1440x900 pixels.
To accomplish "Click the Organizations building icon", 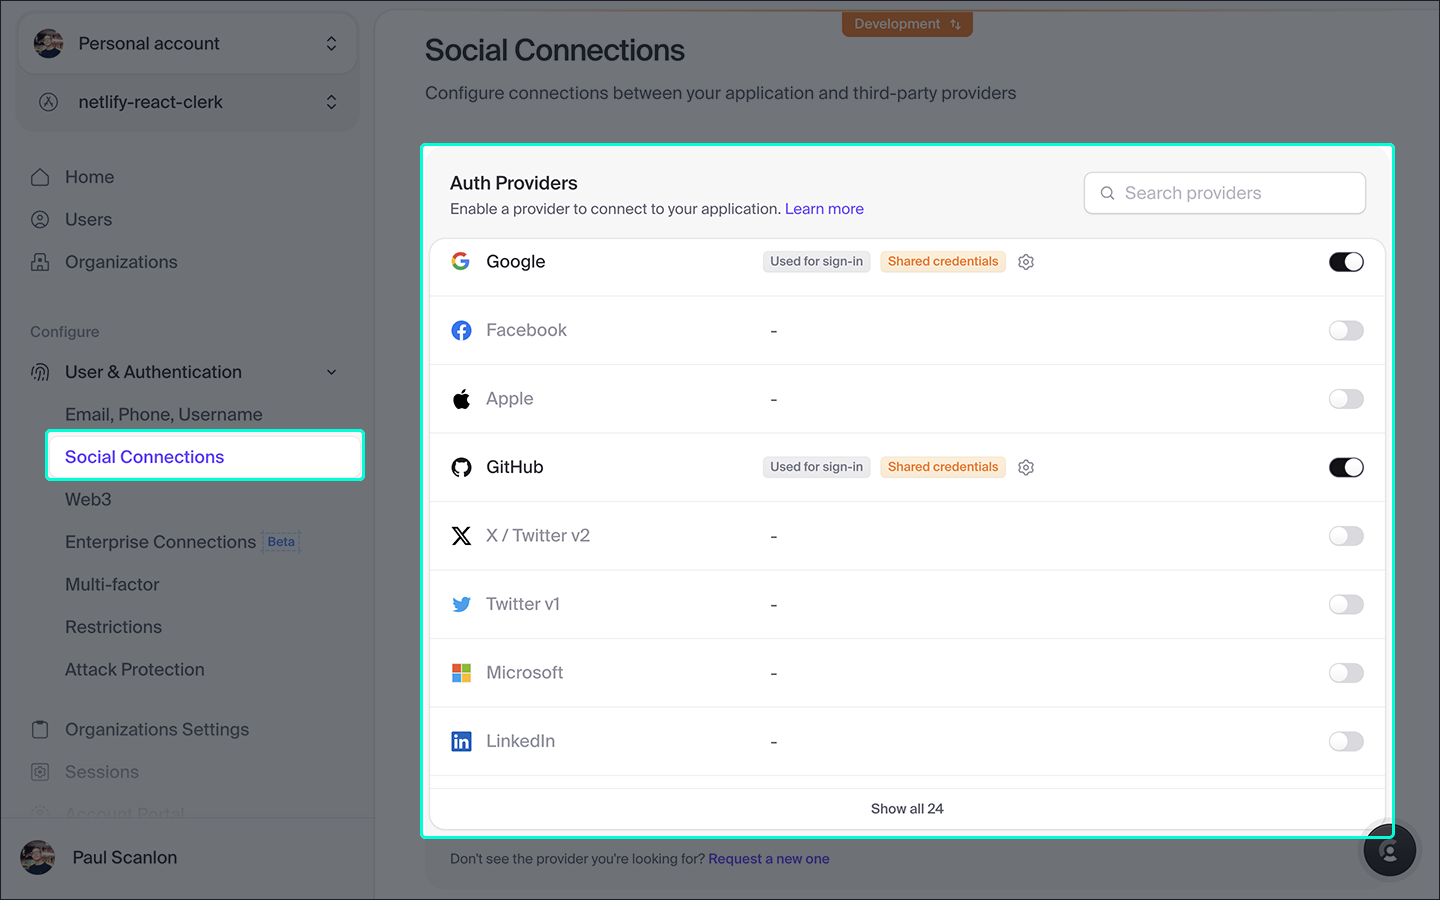I will (x=40, y=262).
